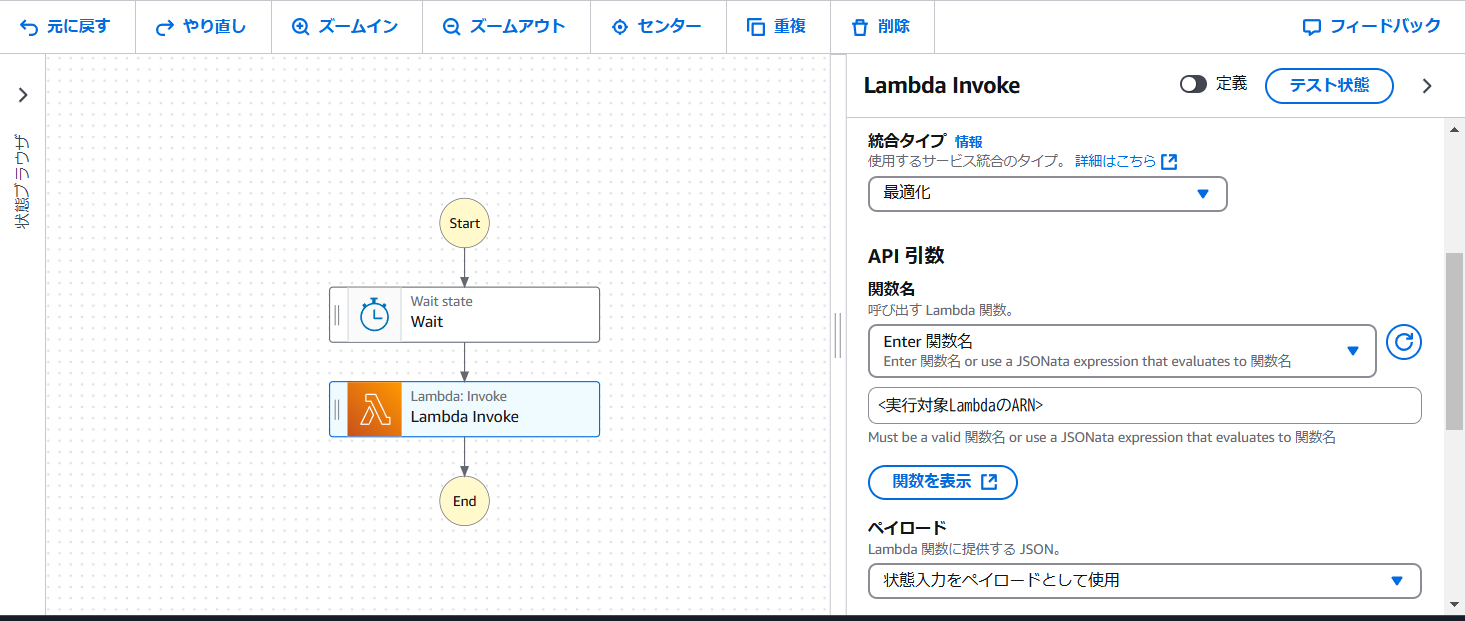1465x621 pixels.
Task: Select the End node
Action: (465, 501)
